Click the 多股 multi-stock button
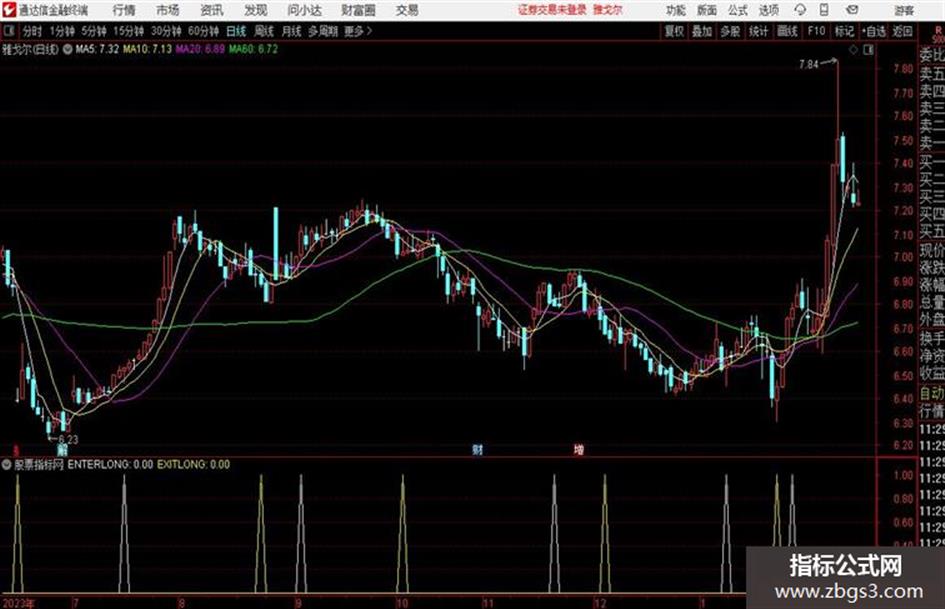 [x=730, y=31]
